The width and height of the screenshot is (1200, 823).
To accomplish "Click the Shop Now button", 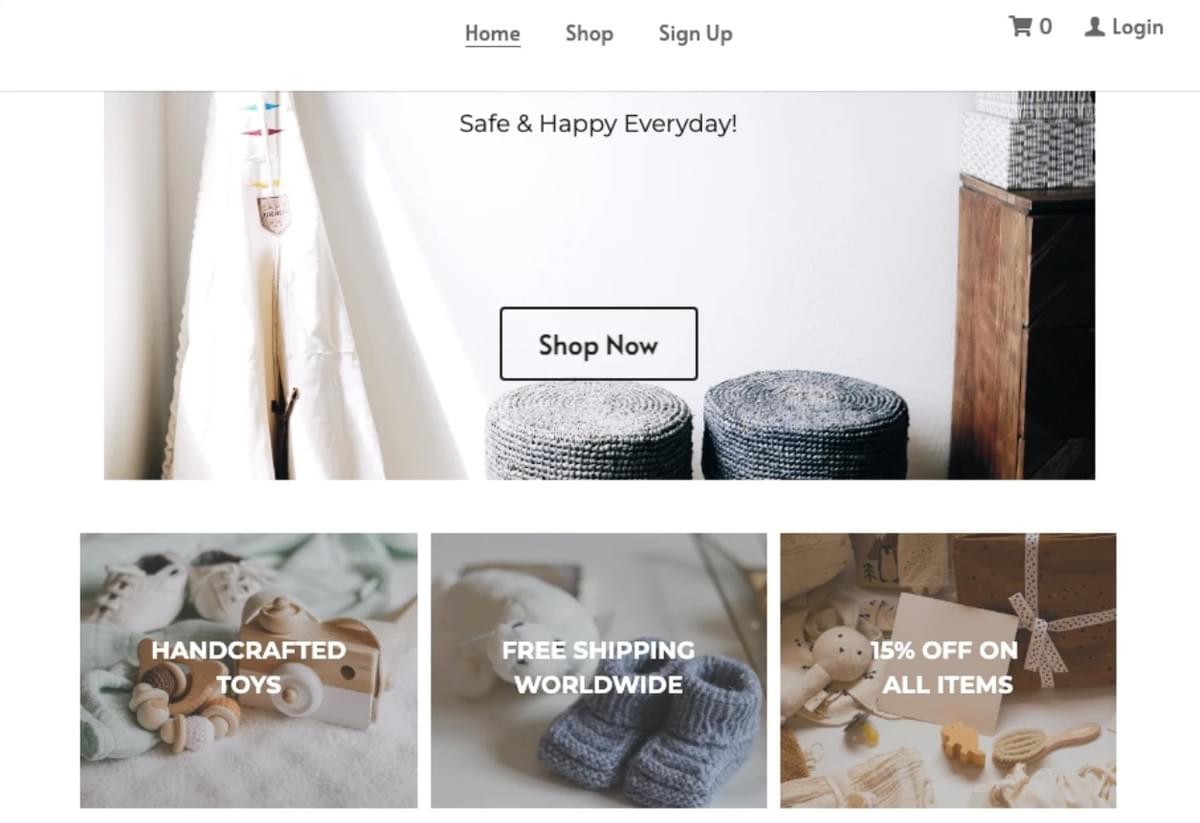I will pos(598,344).
